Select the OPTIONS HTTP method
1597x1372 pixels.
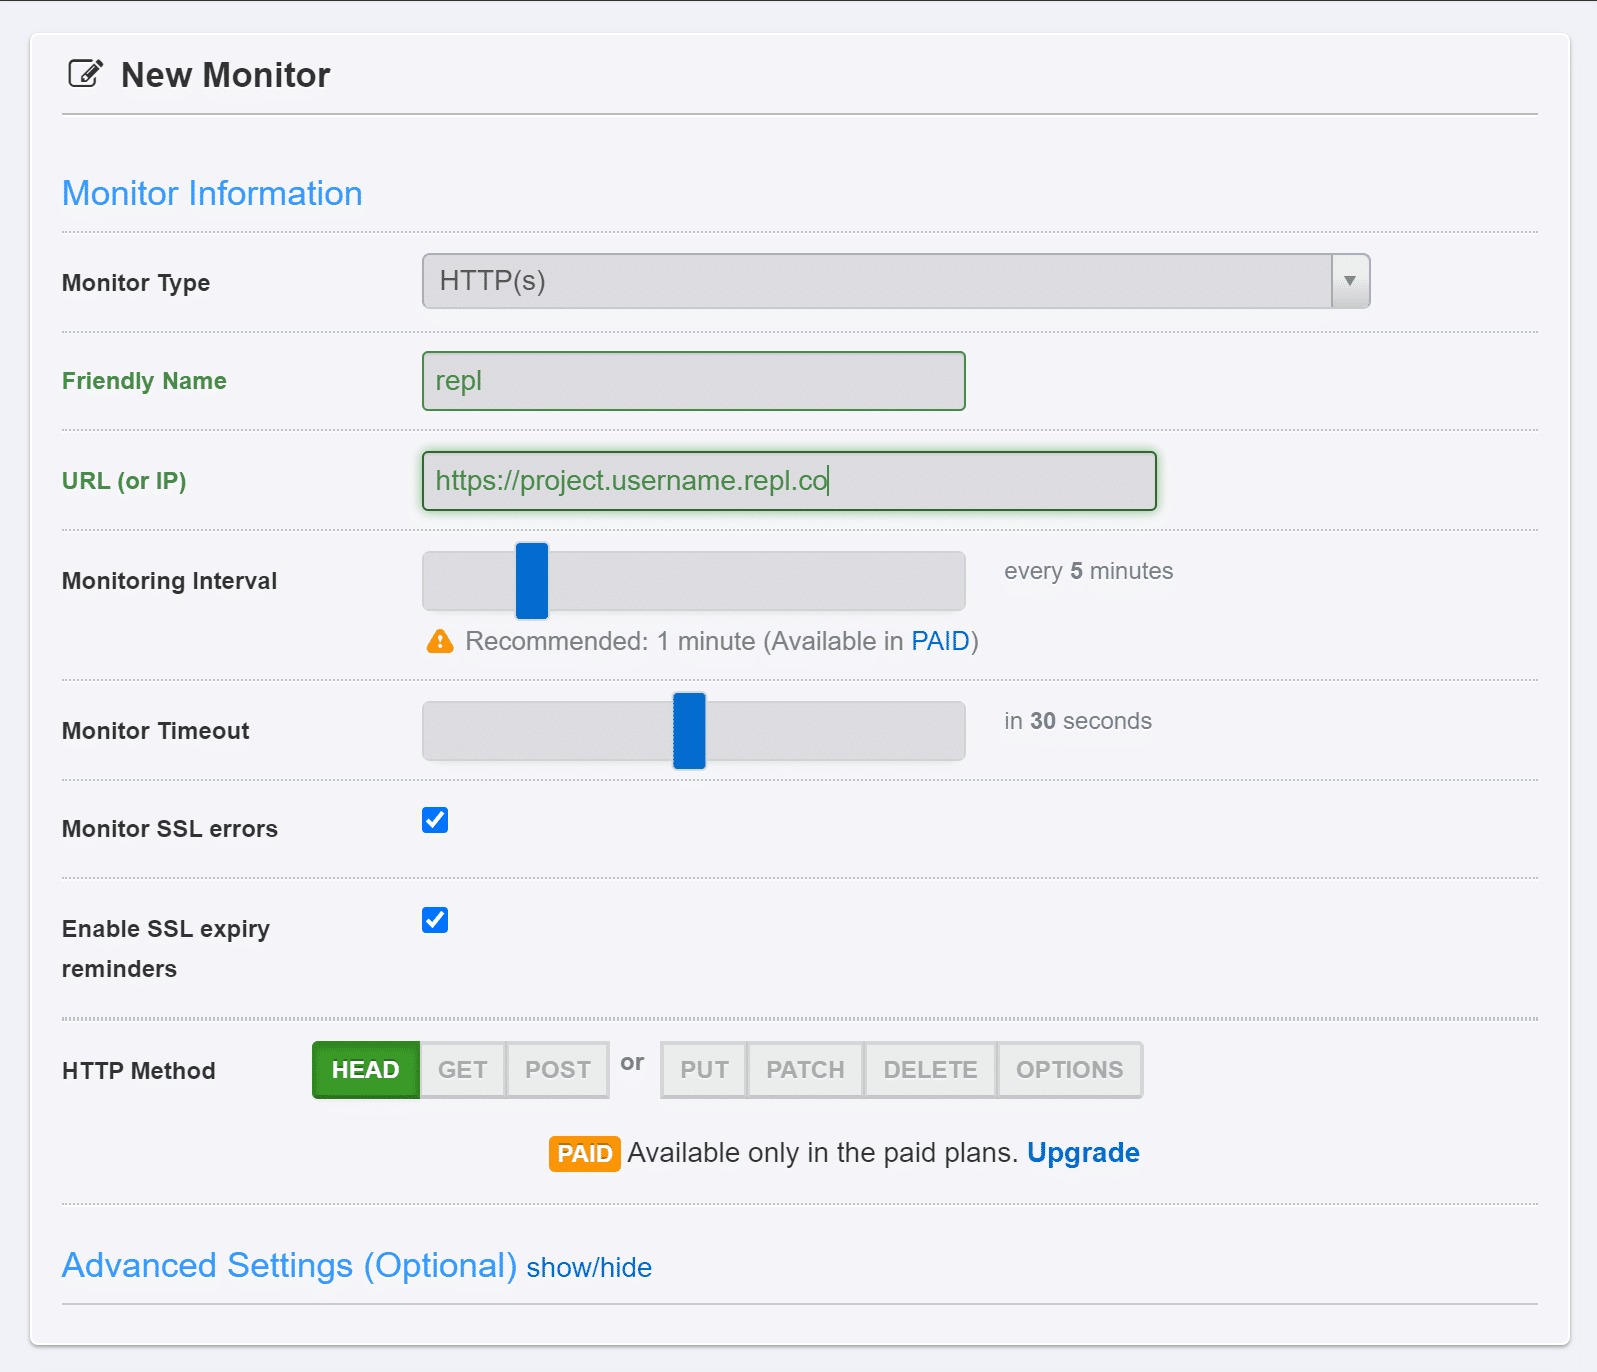(1069, 1070)
